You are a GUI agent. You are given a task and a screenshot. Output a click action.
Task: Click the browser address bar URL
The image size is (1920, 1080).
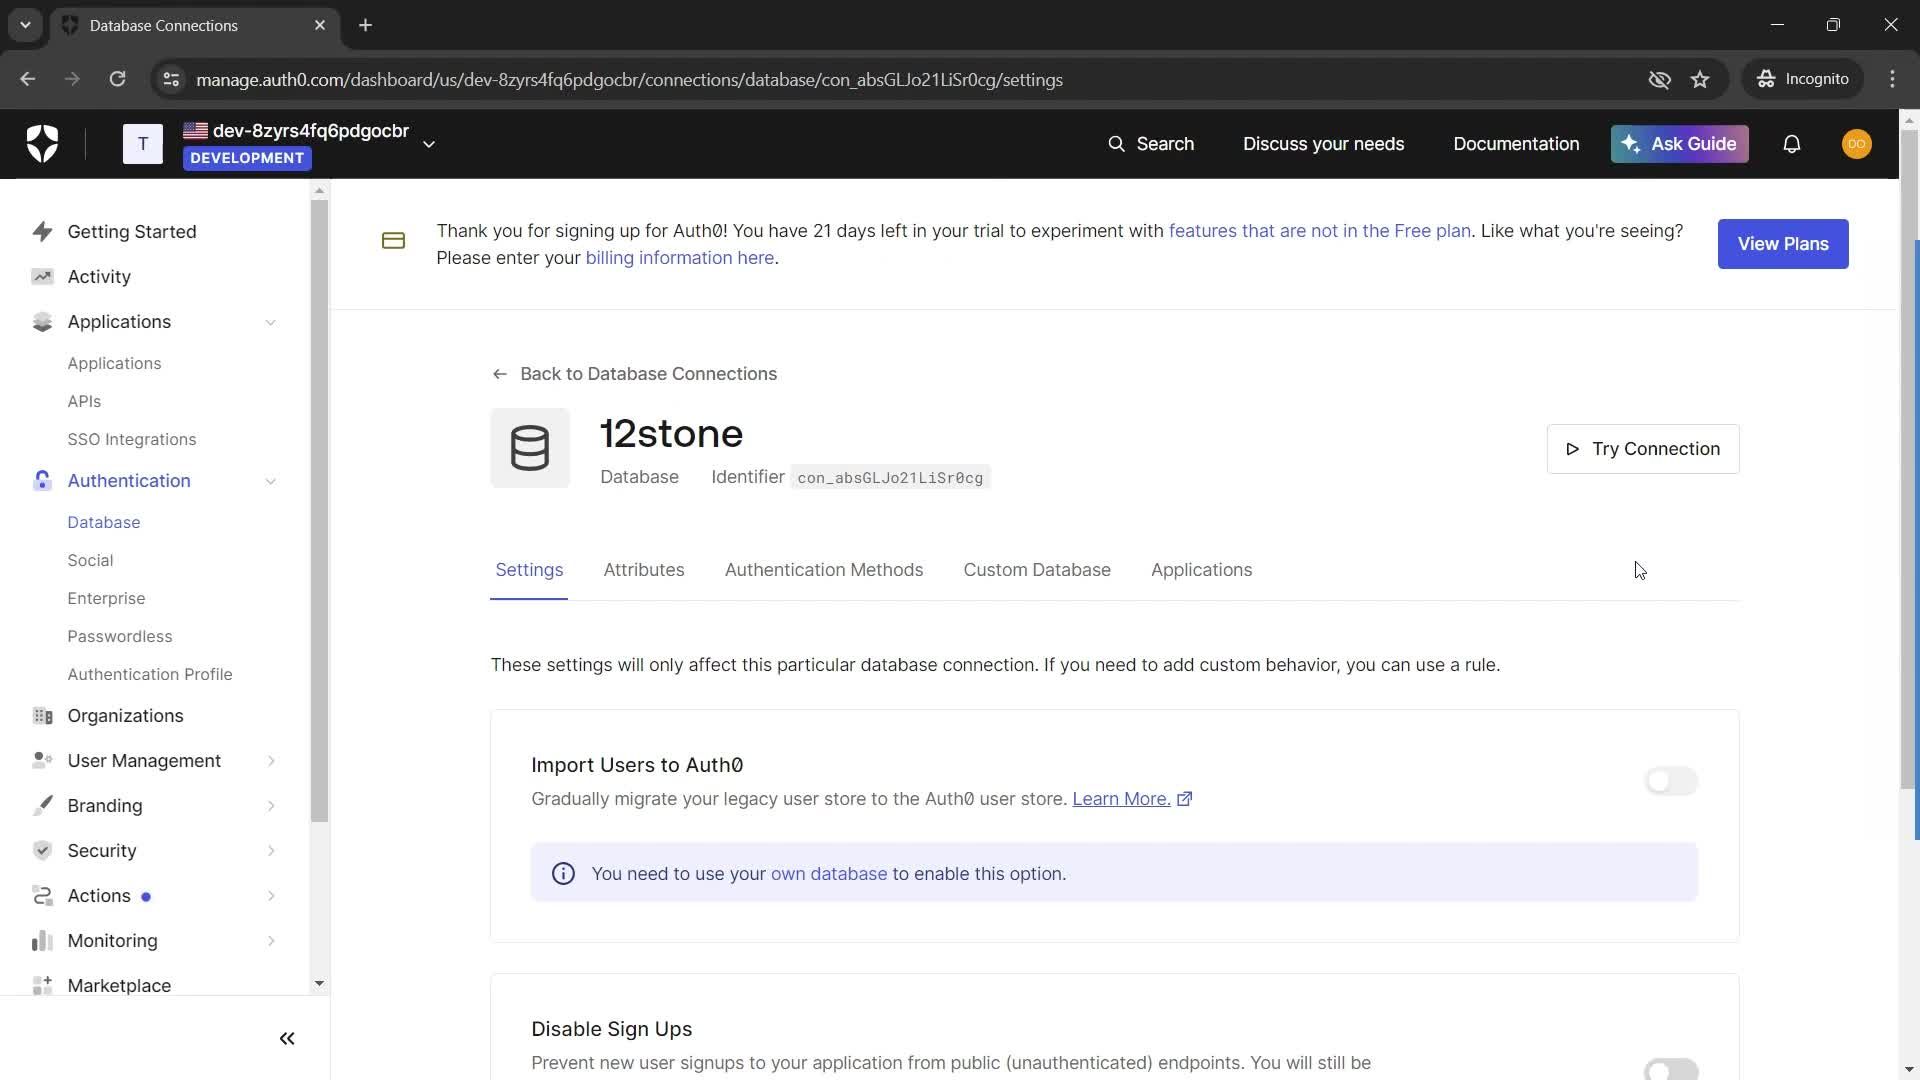pos(629,79)
